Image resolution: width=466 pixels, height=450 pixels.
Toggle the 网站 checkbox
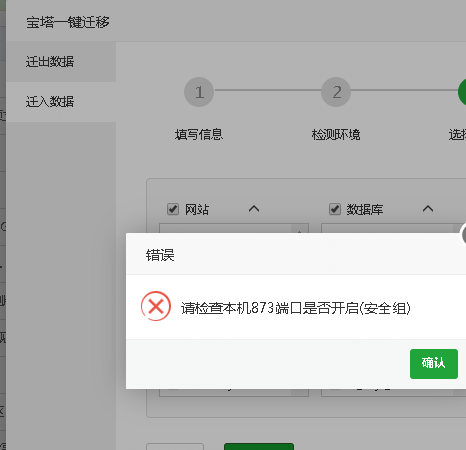click(173, 209)
